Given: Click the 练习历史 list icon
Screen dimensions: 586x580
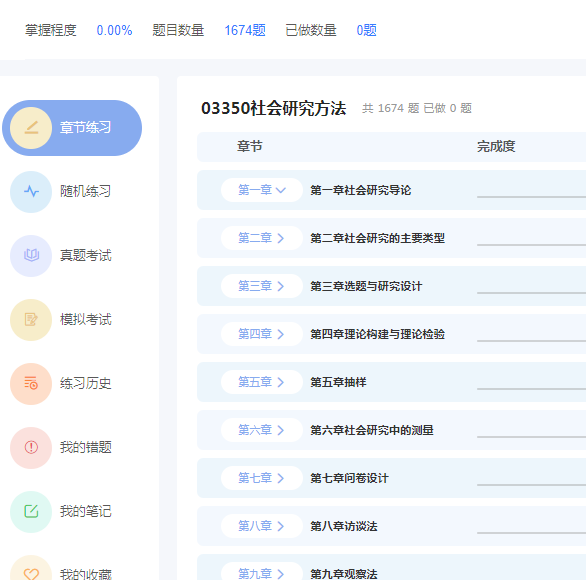Looking at the screenshot, I should (x=31, y=383).
